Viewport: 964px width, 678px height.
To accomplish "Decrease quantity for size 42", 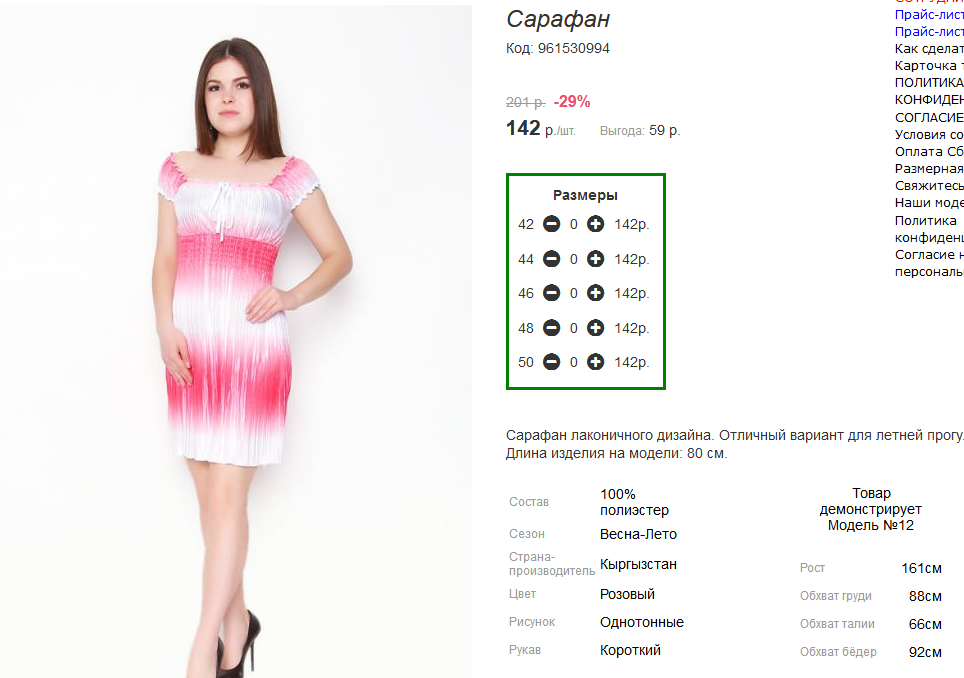I will coord(551,224).
